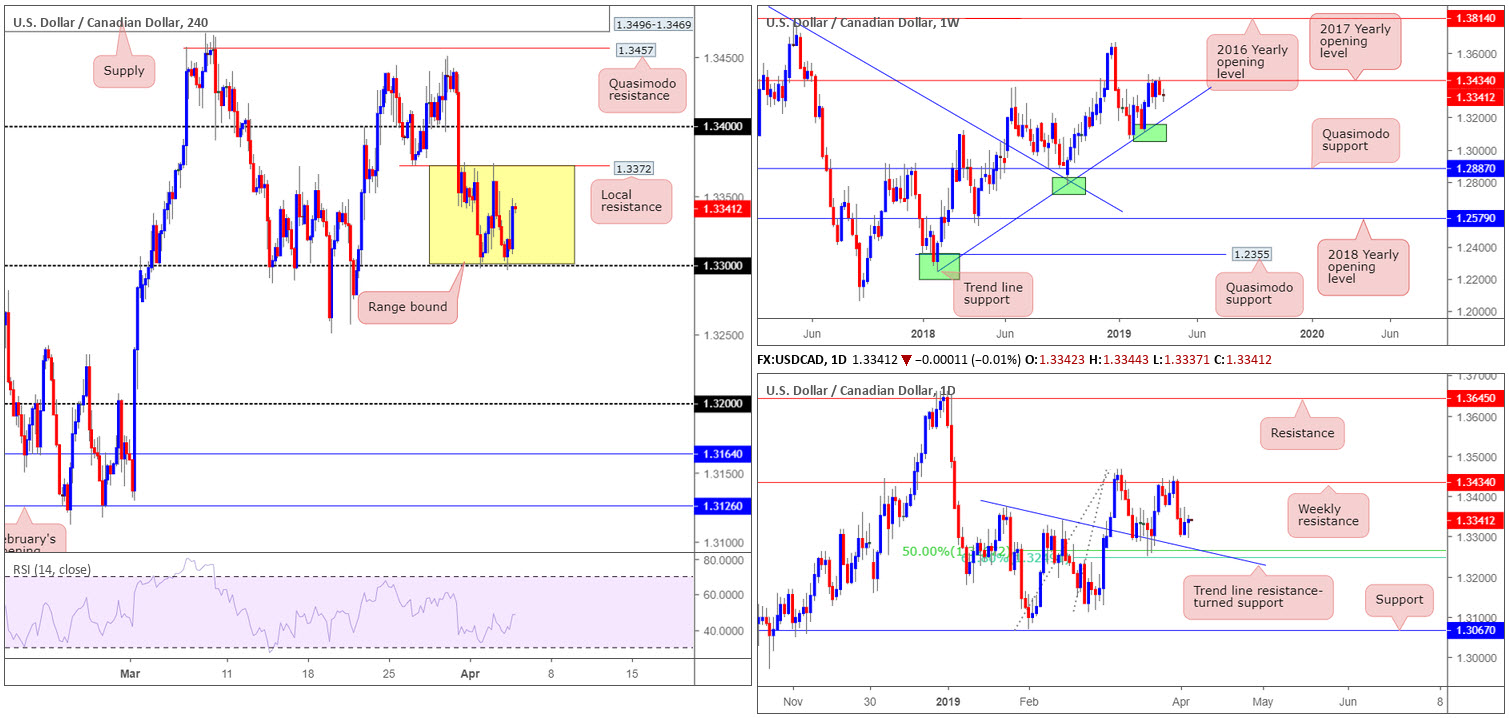Select the yellow range-bound rectangle
The width and height of the screenshot is (1509, 718).
(502, 215)
